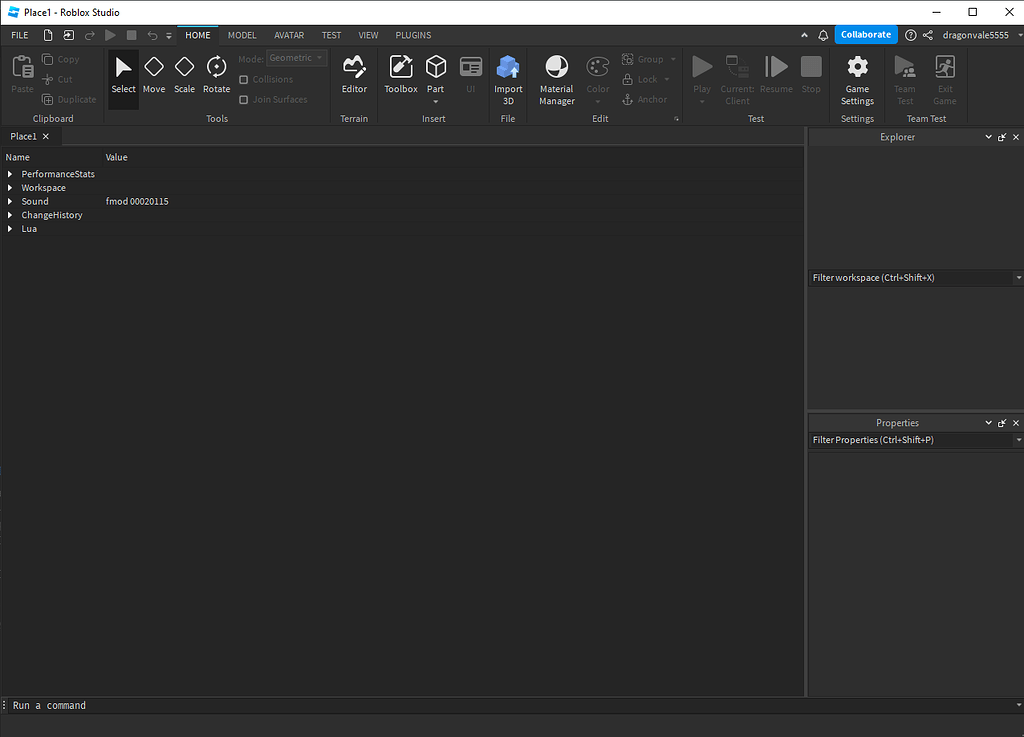Viewport: 1024px width, 737px height.
Task: Click the share icon near username
Action: point(927,35)
